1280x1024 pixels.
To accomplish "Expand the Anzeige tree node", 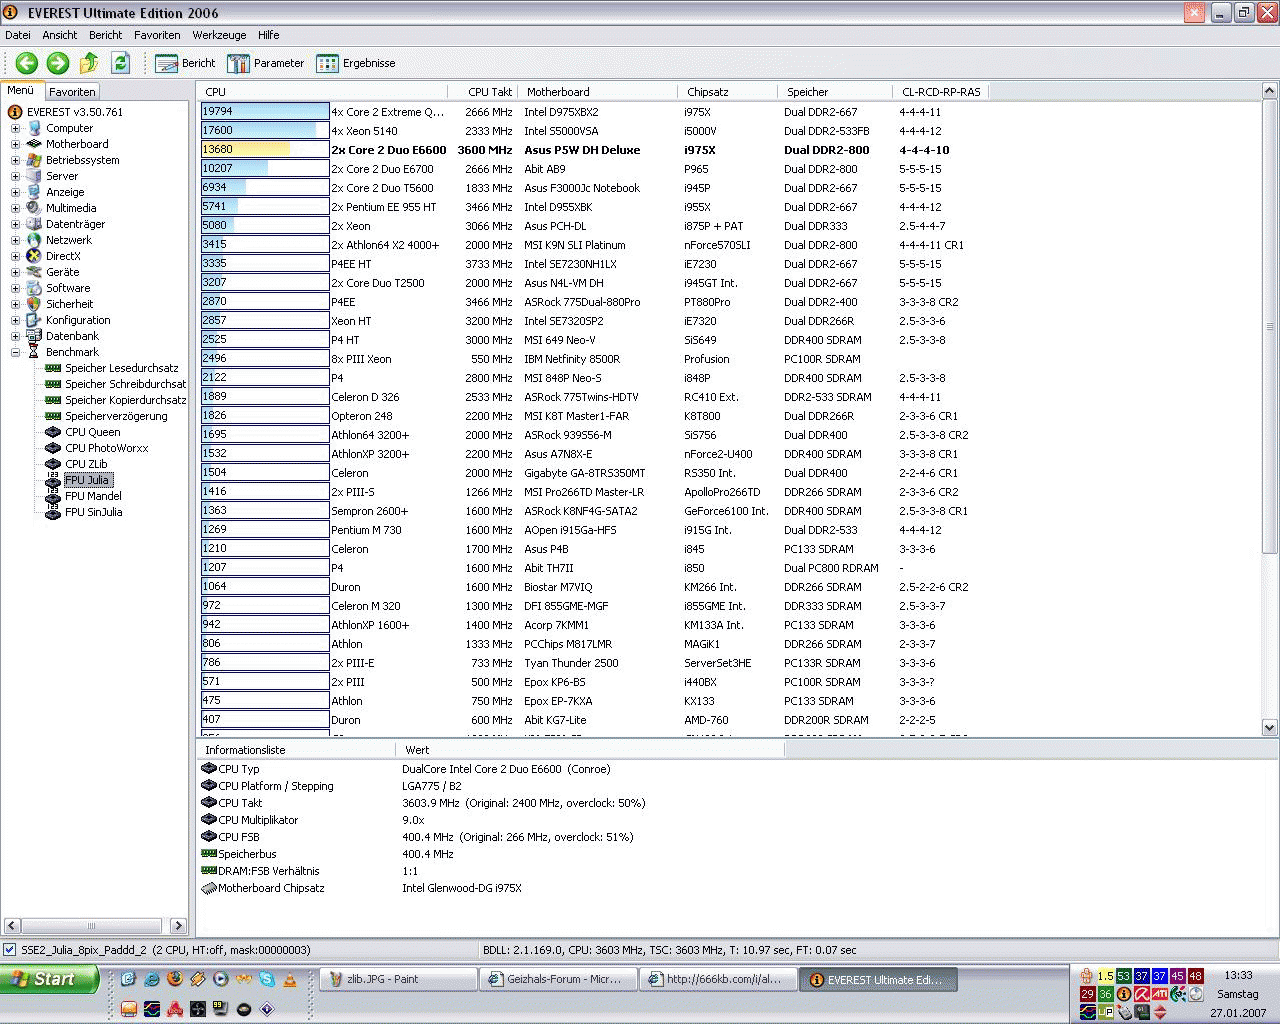I will coord(15,192).
